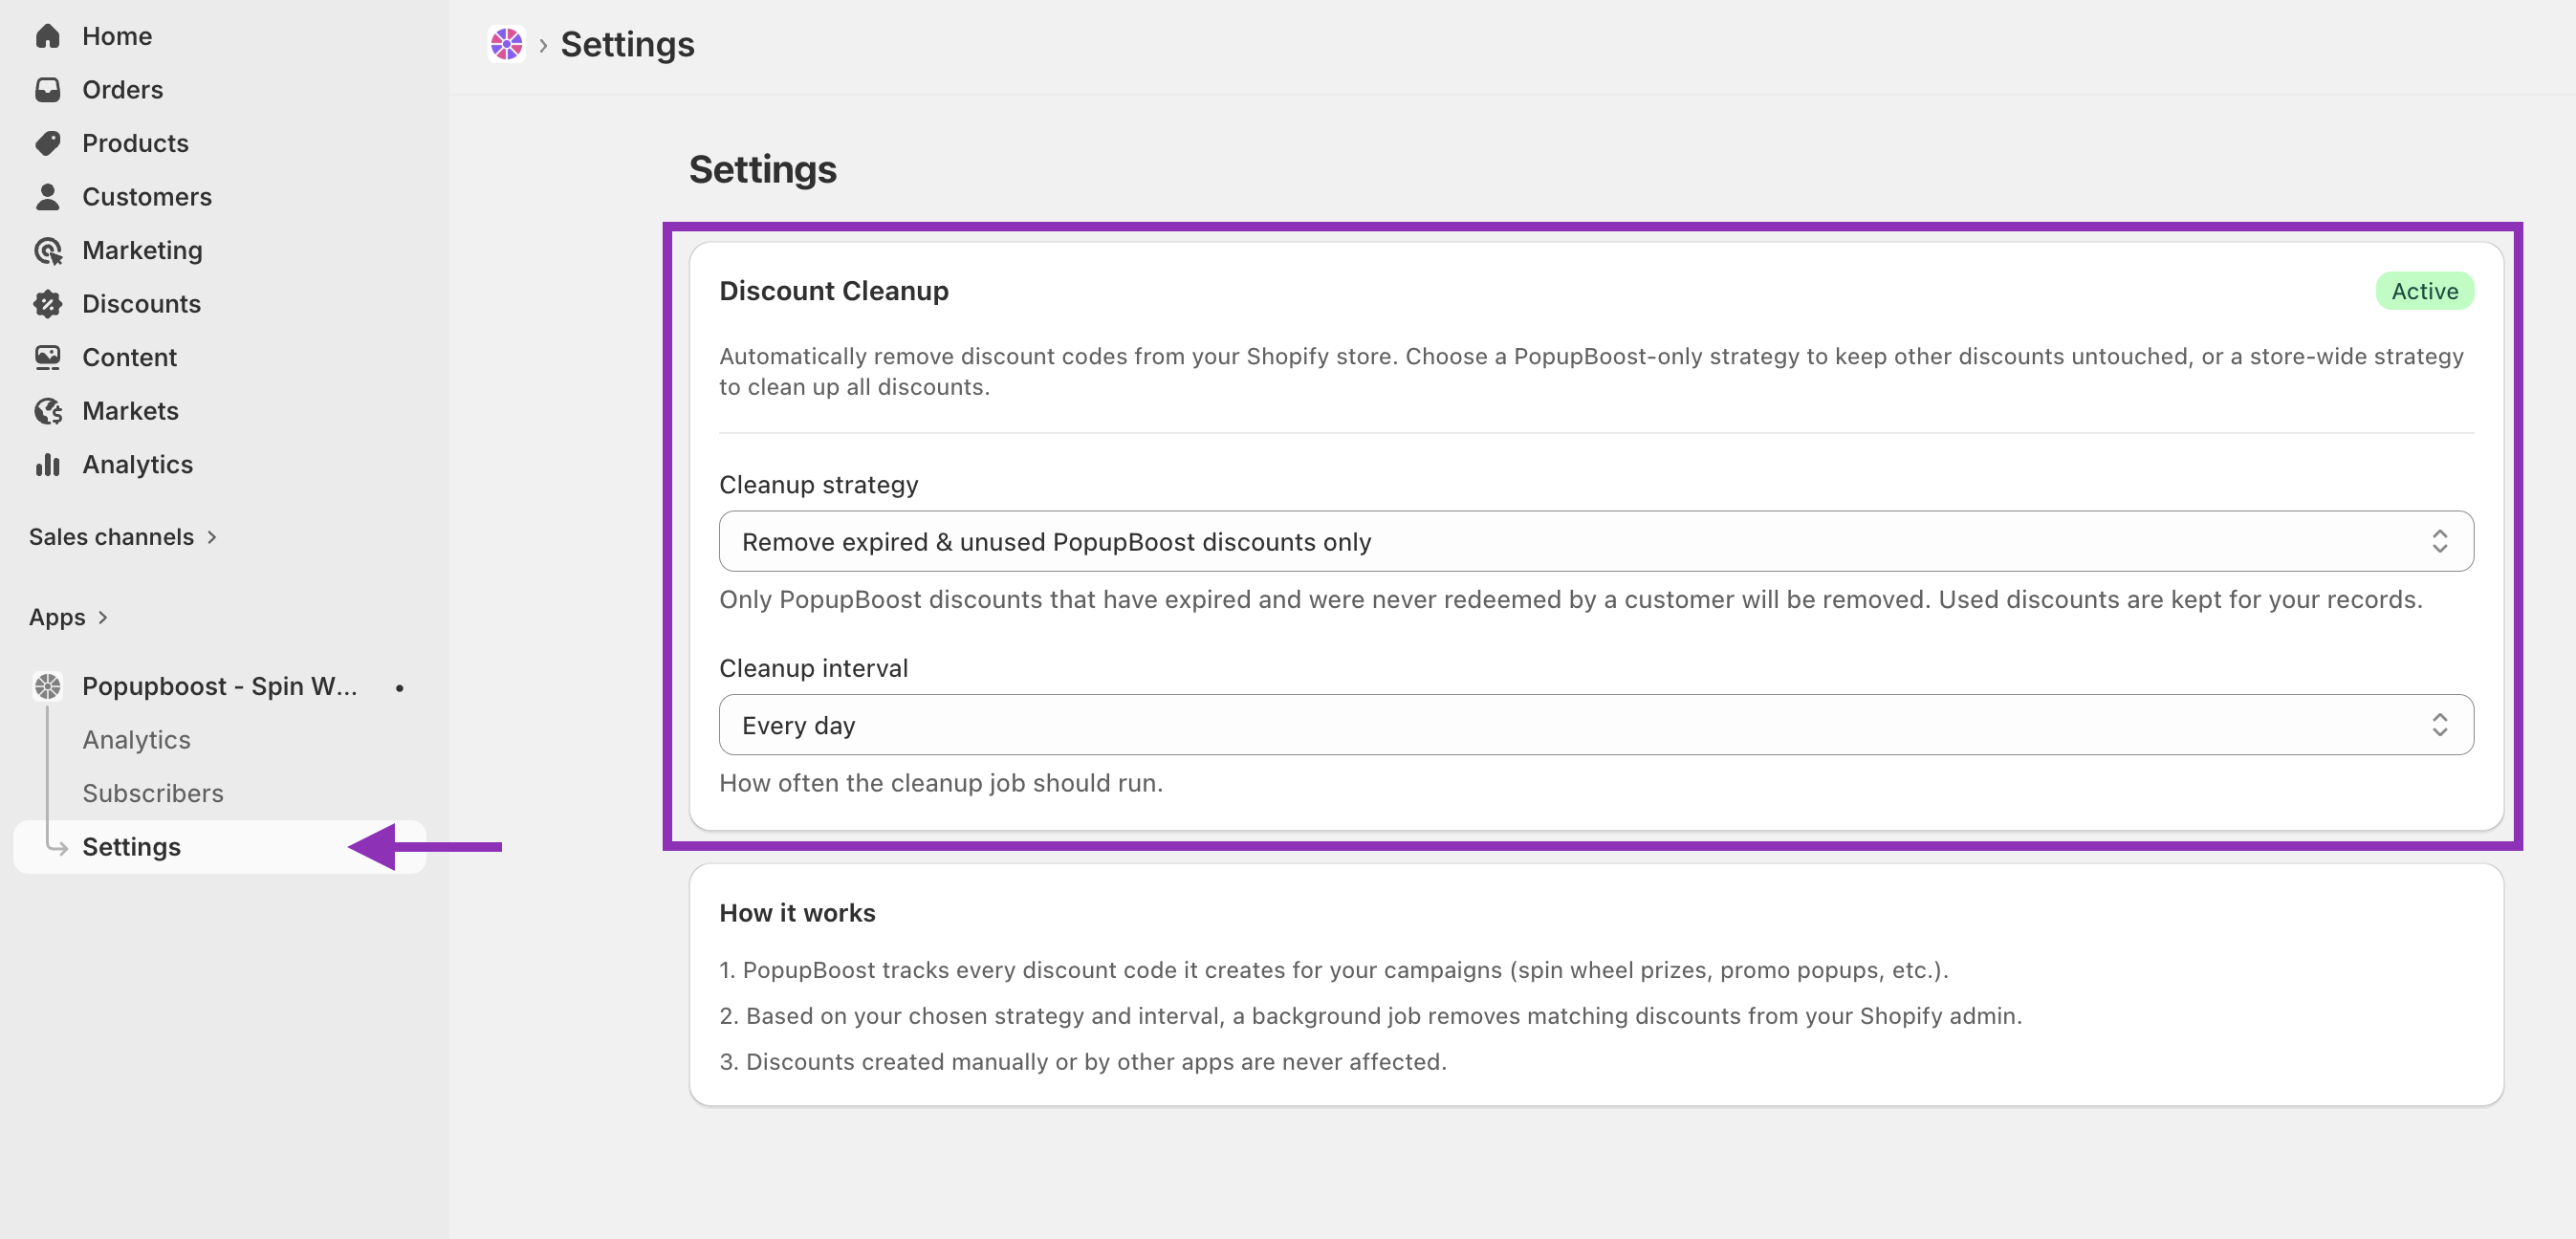The image size is (2576, 1239).
Task: Click the Marketing target icon
Action: pos(47,250)
